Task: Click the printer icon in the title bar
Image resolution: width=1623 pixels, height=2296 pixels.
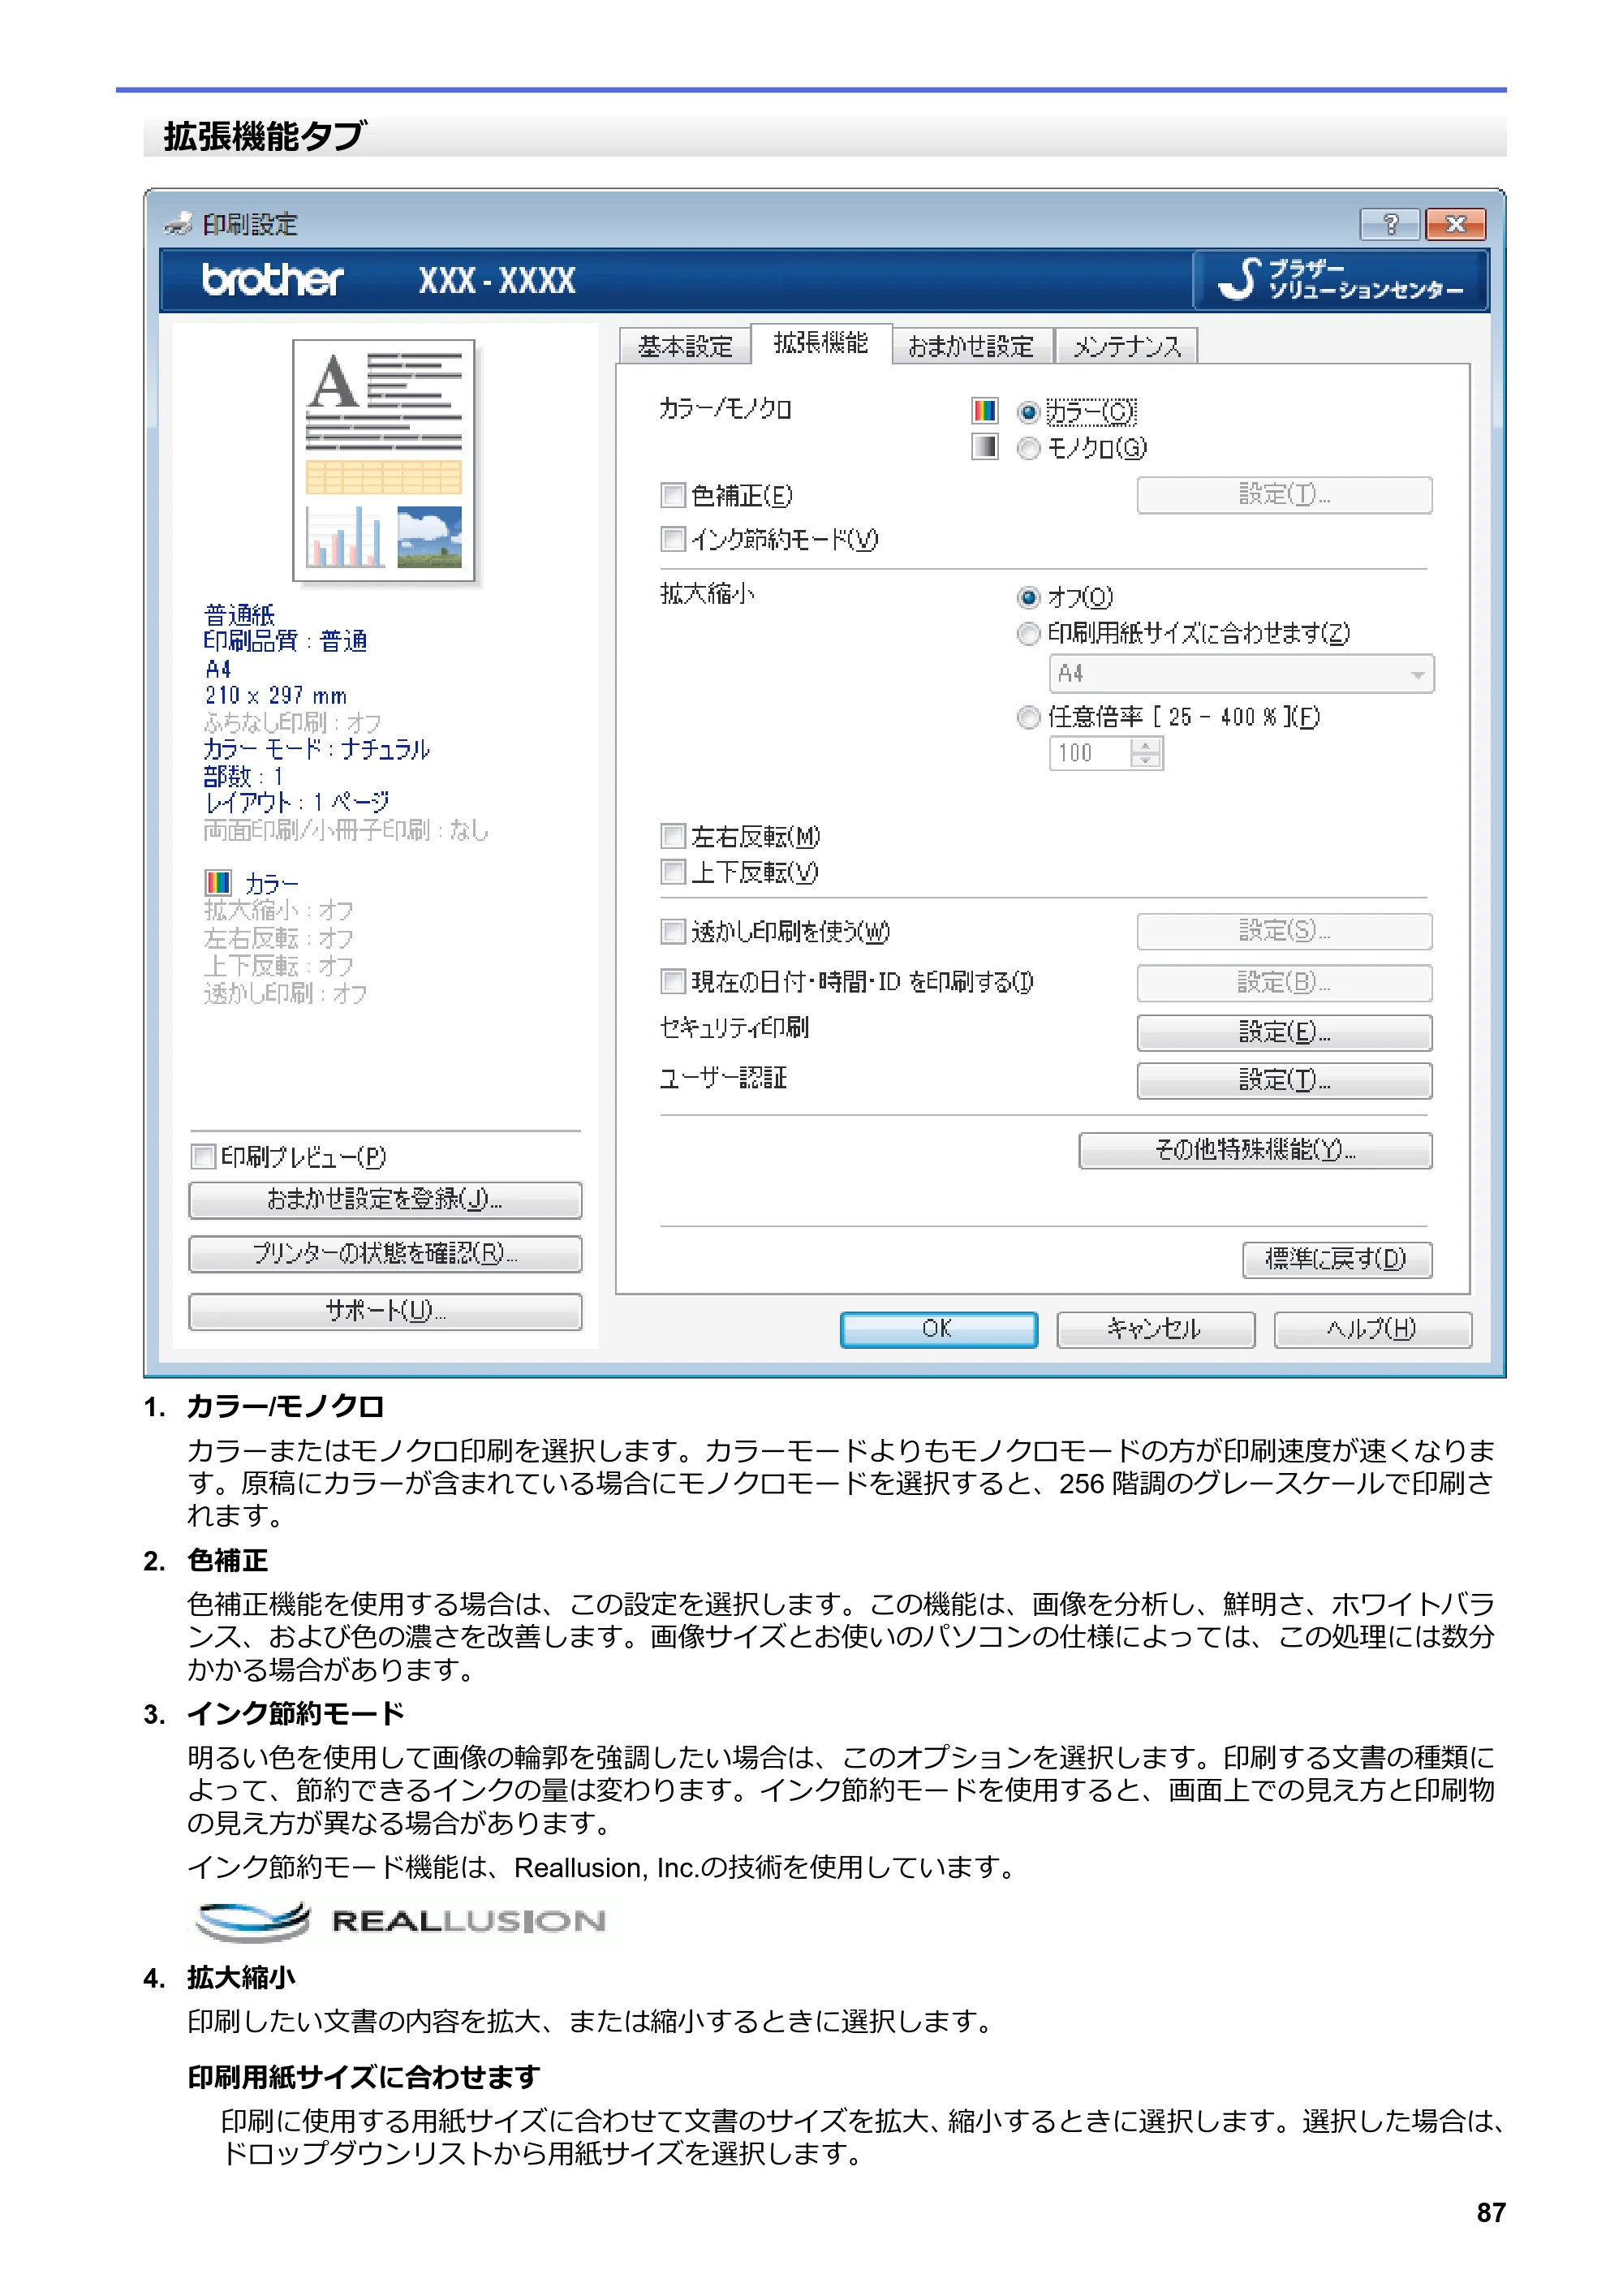Action: tap(178, 224)
